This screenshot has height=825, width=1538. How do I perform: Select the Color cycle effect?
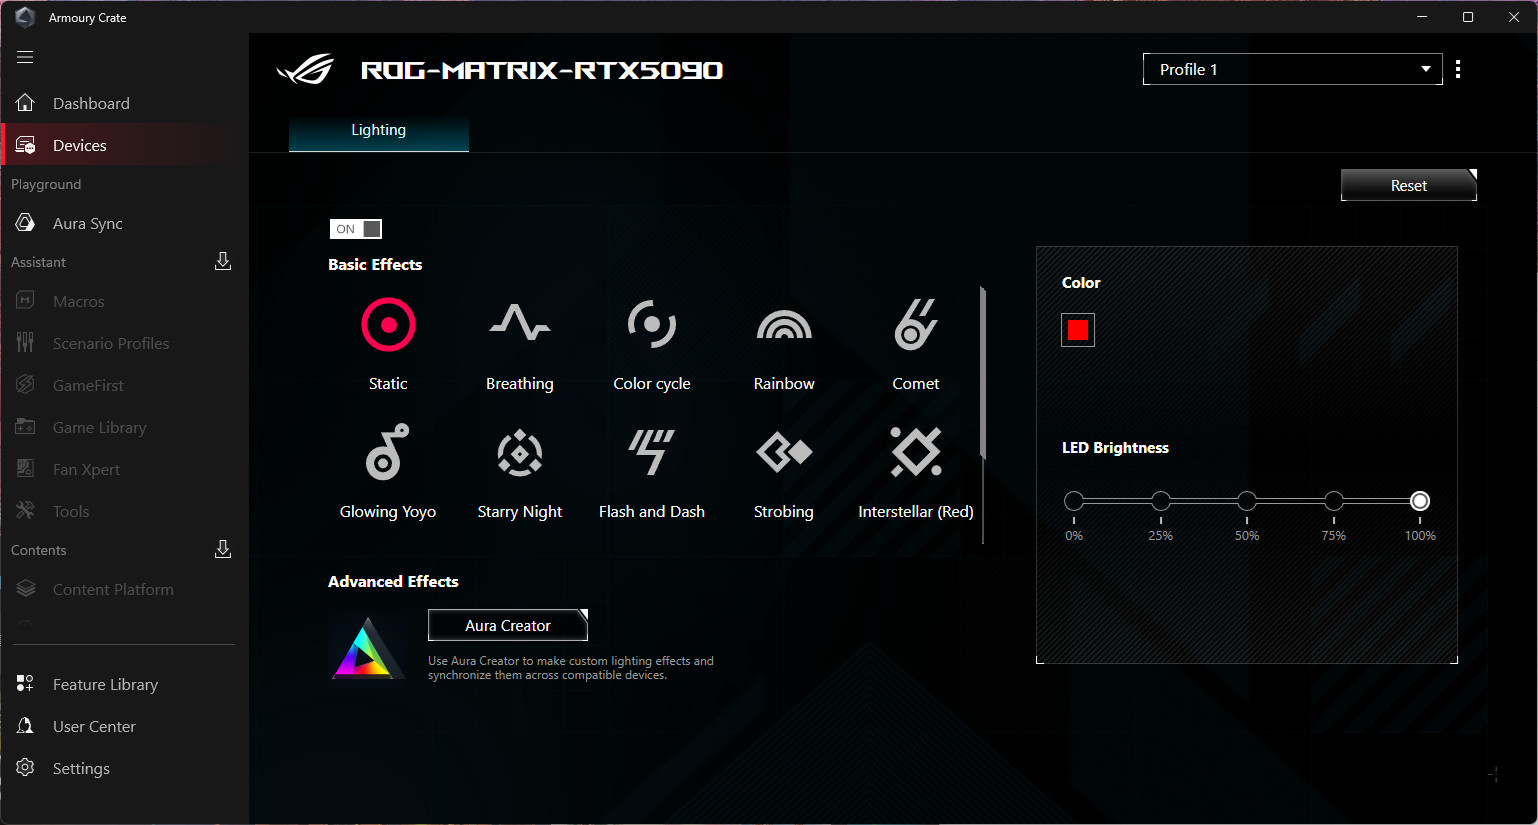point(651,325)
